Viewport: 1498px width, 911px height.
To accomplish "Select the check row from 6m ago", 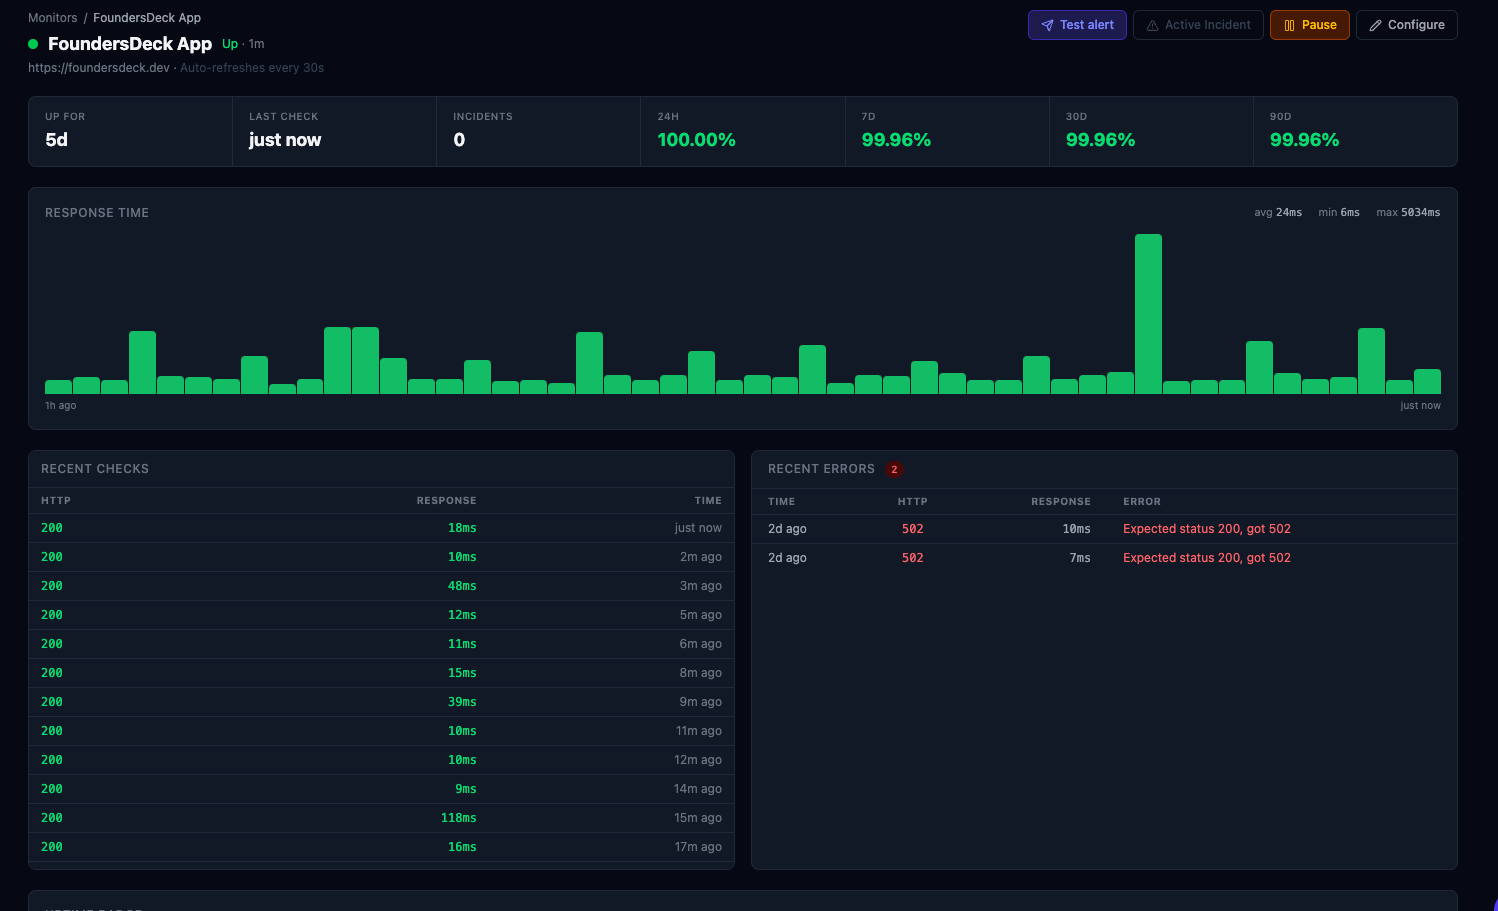I will 381,644.
